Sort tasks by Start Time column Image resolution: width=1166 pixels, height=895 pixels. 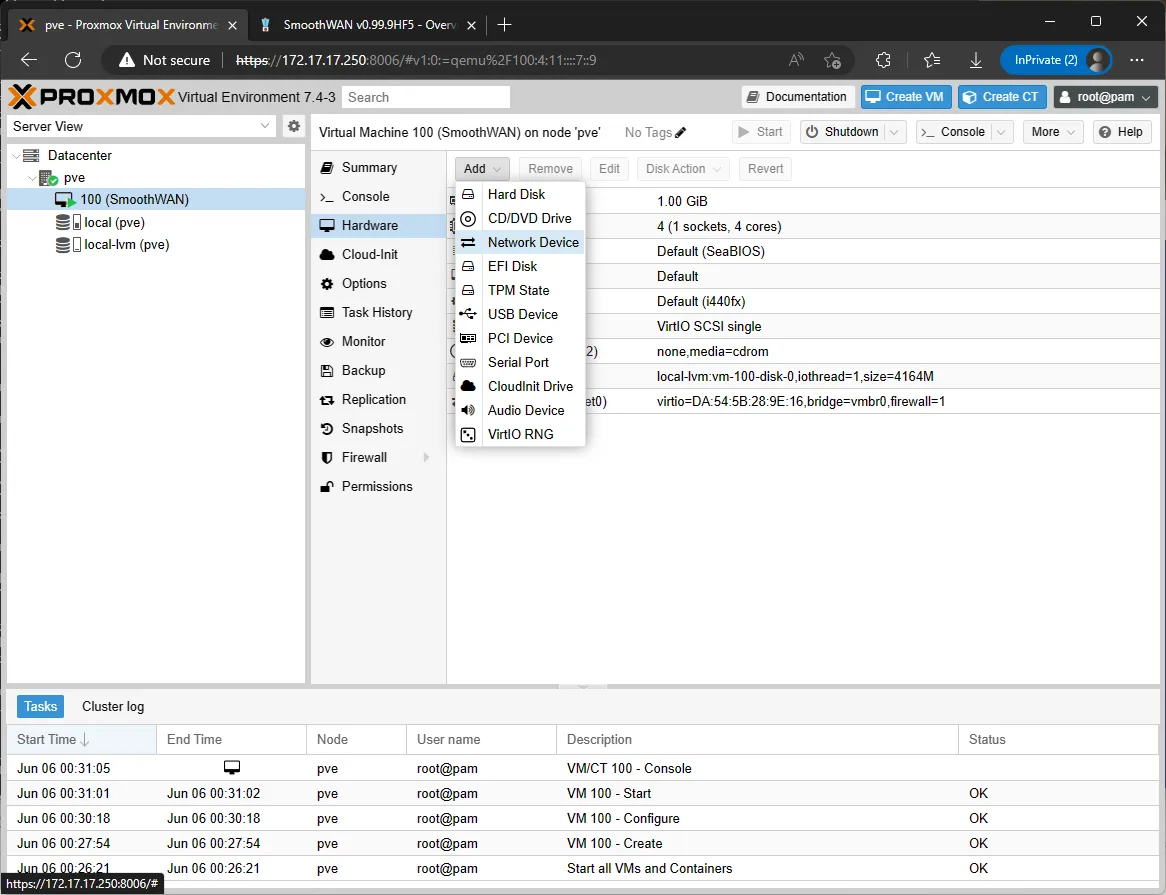pos(82,739)
